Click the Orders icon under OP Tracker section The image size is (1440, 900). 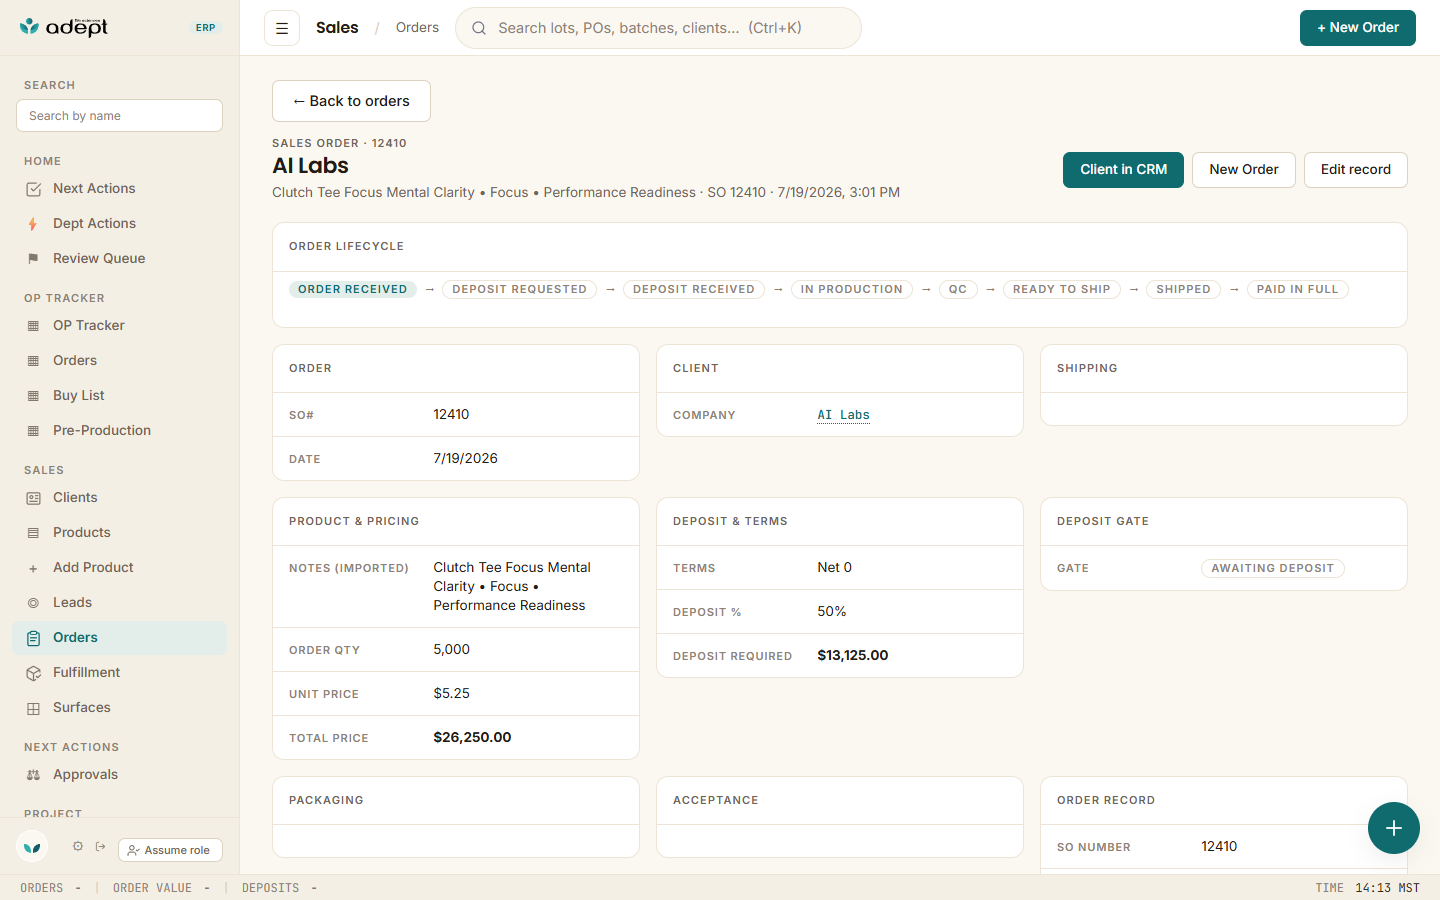click(x=33, y=361)
